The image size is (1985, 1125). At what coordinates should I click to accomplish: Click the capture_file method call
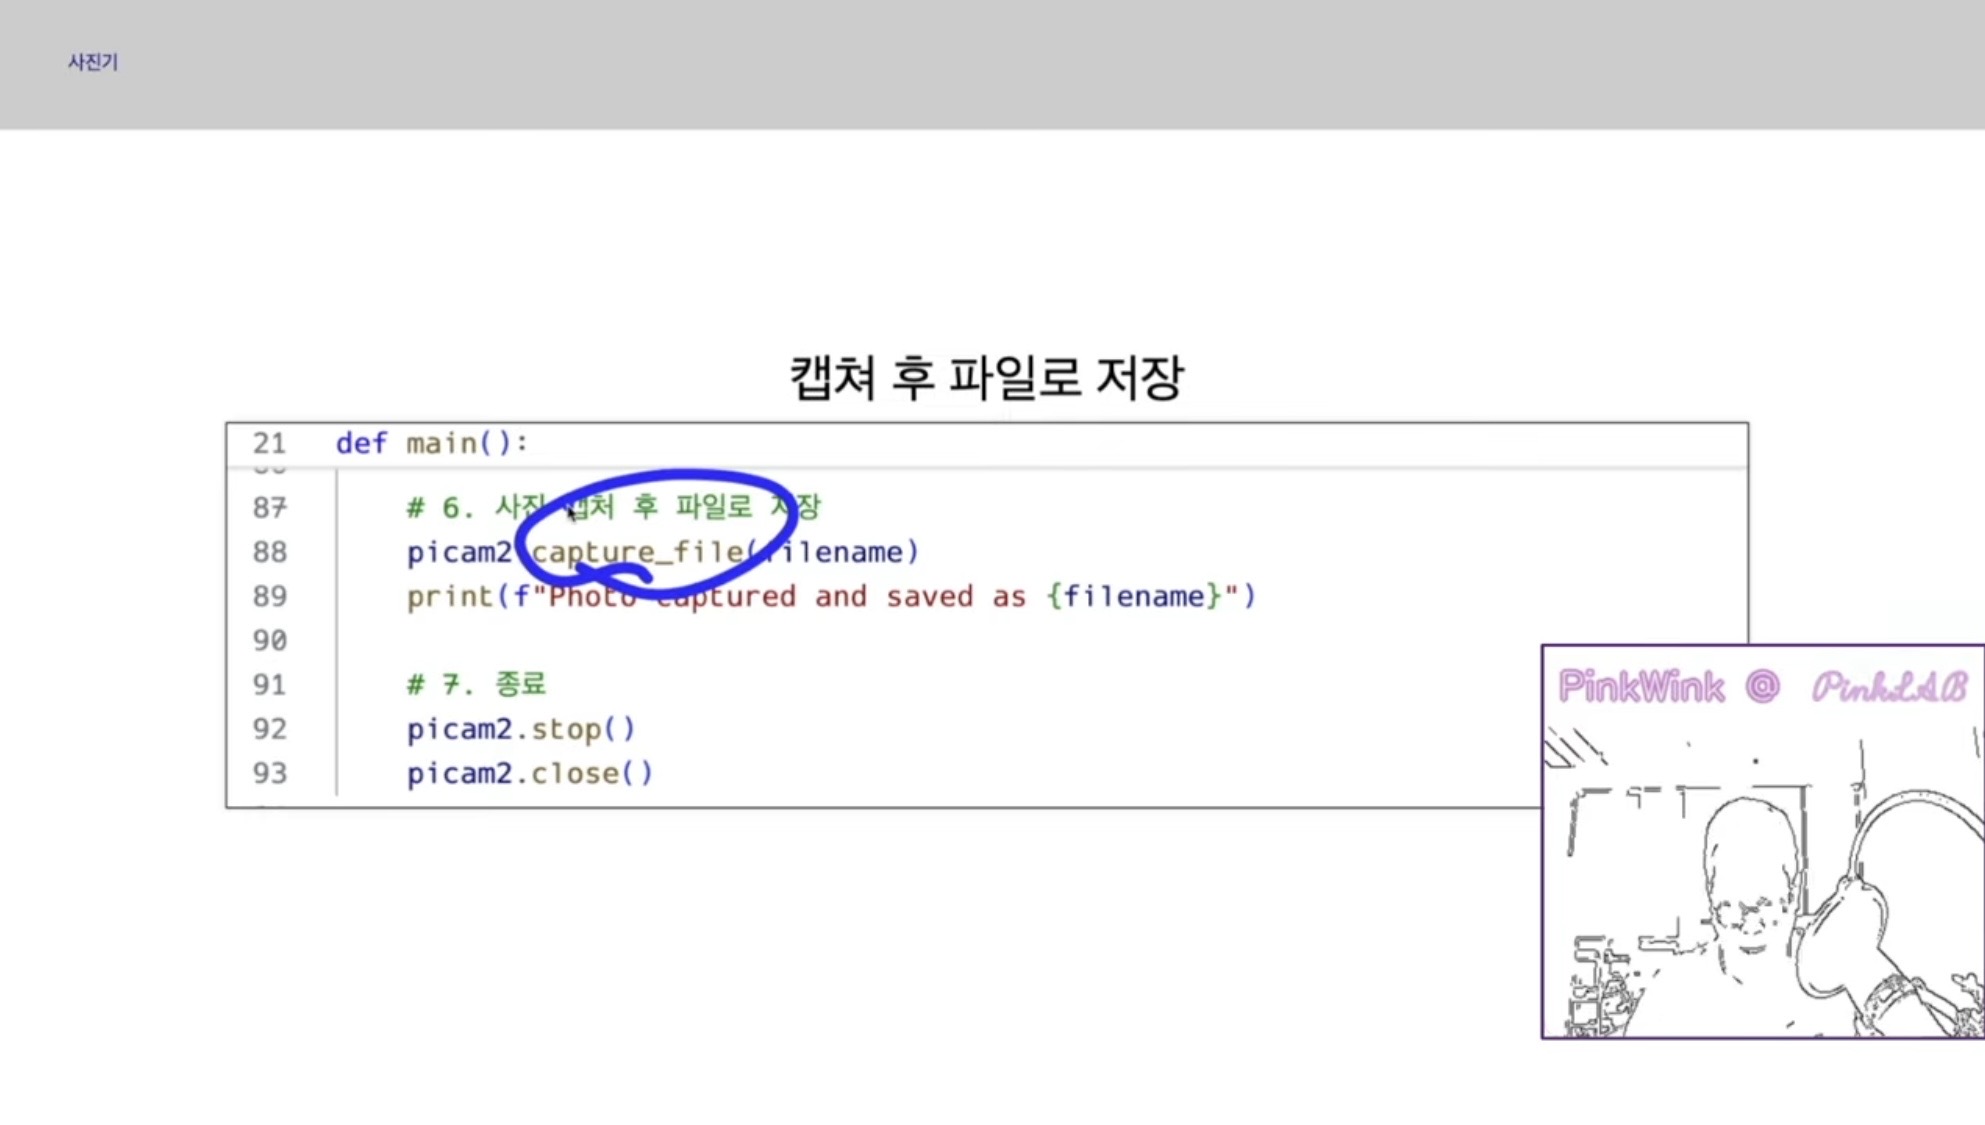(x=637, y=552)
